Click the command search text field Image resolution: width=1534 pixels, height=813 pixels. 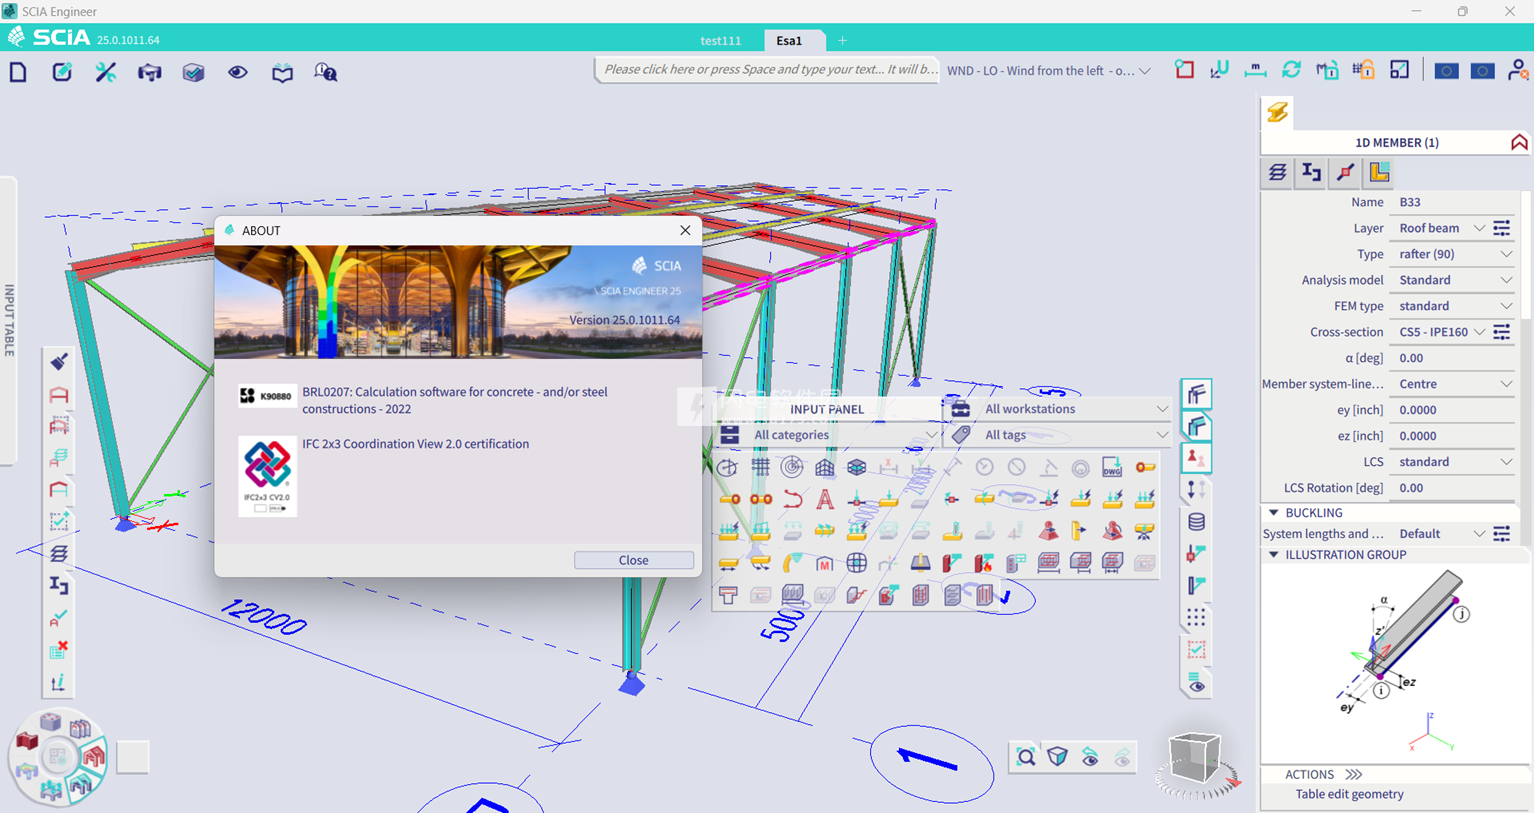[x=768, y=70]
